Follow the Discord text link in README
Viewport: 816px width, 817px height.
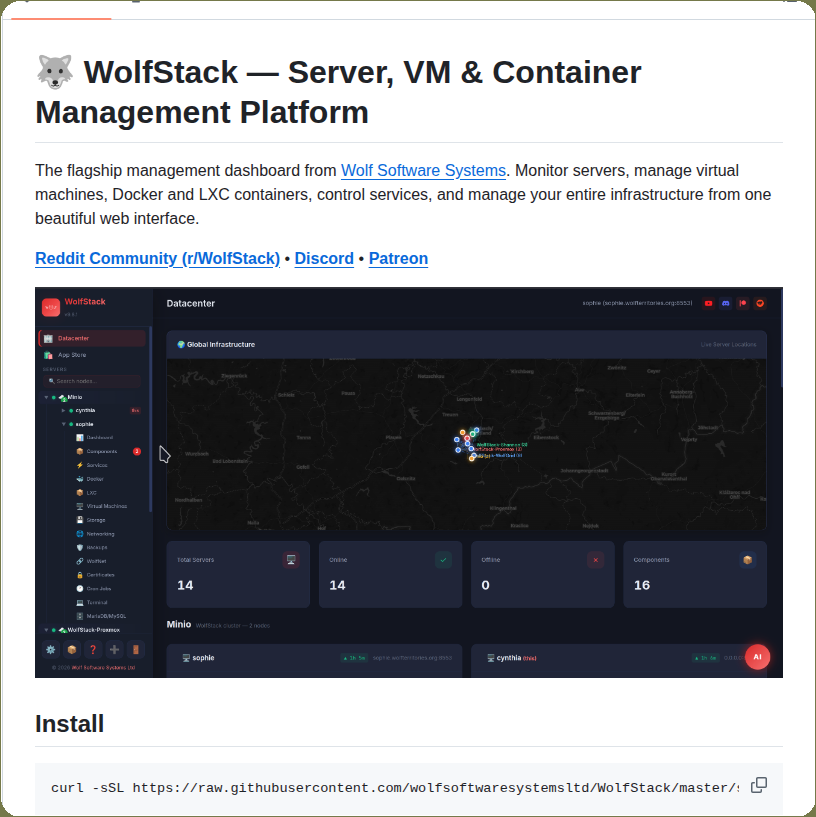pos(324,258)
